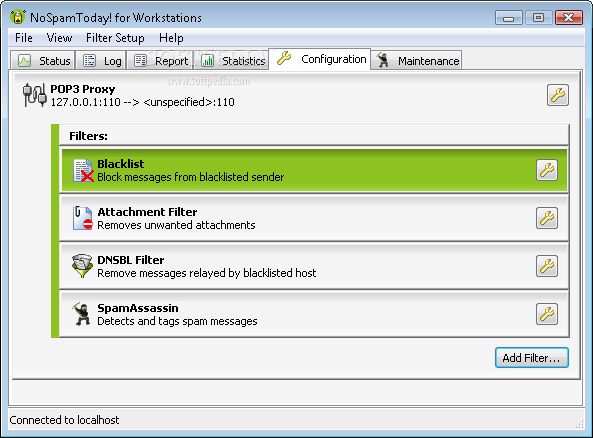Viewport: 593px width, 438px height.
Task: Open the Help menu
Action: (x=171, y=38)
